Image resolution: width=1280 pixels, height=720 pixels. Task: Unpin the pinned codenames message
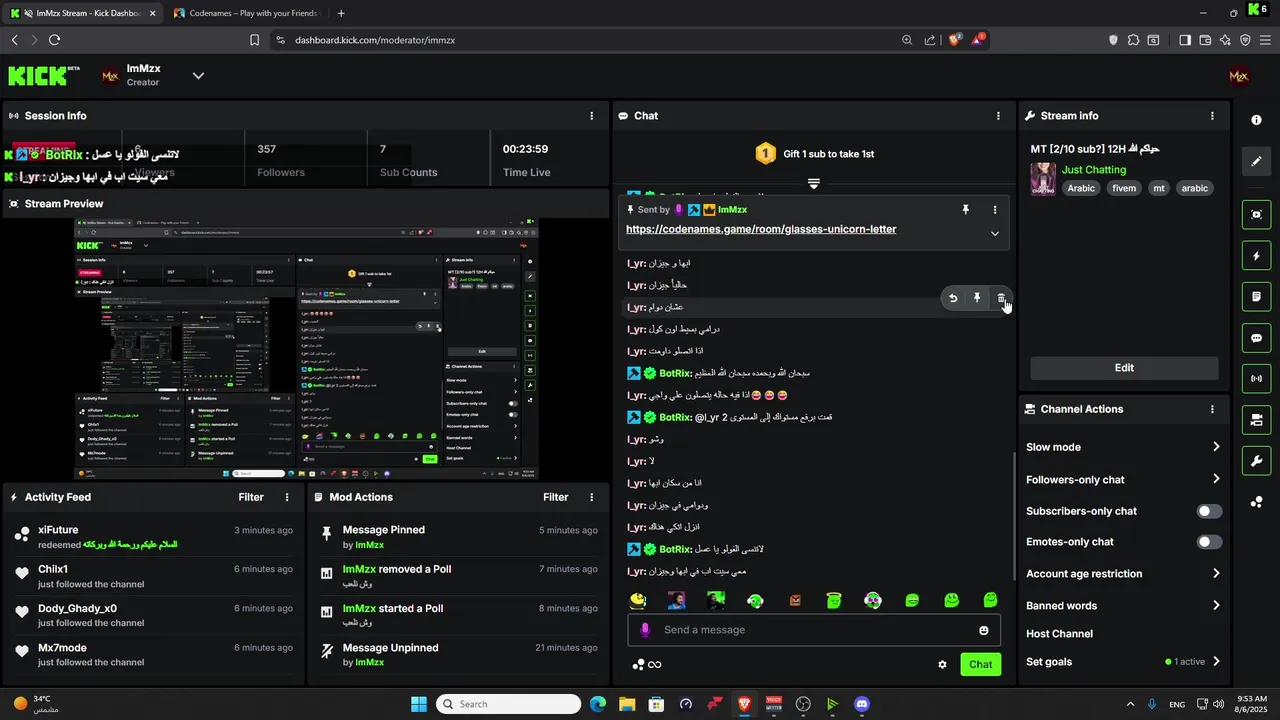click(x=965, y=210)
